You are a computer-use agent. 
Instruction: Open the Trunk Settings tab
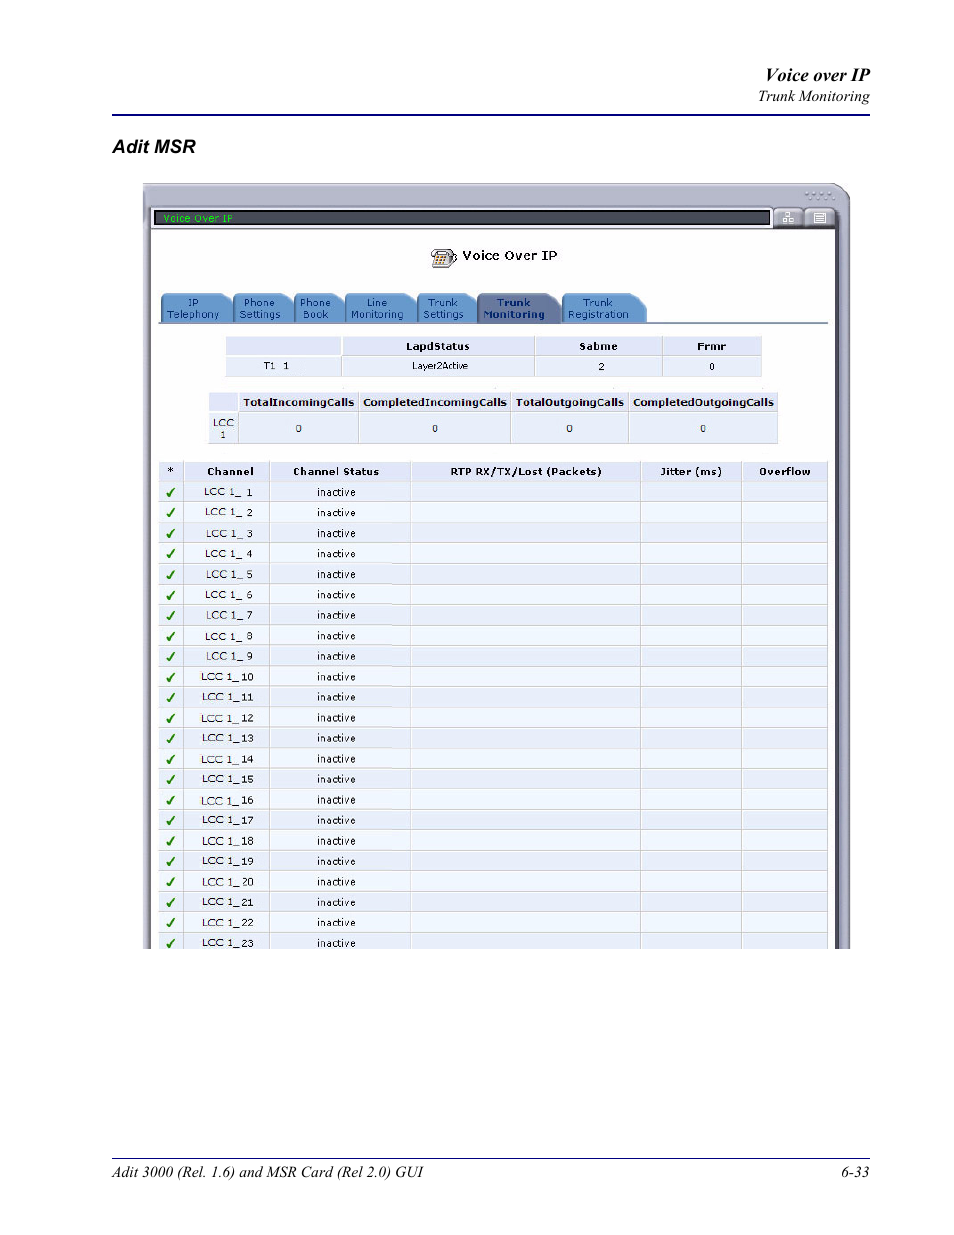point(443,309)
